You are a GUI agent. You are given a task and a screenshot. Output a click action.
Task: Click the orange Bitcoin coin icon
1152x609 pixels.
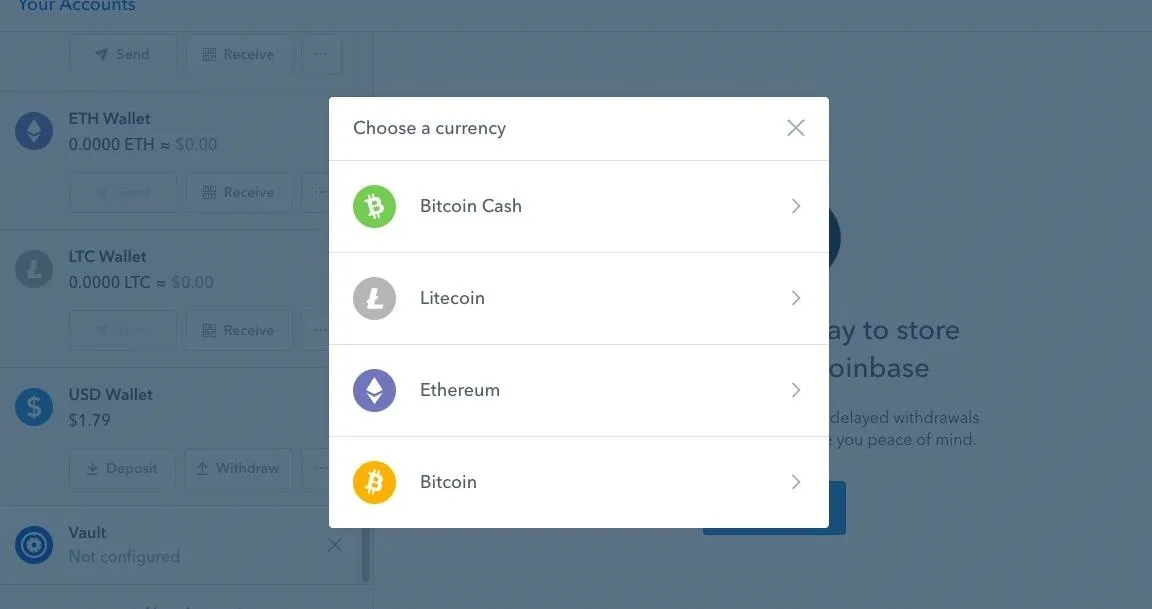374,482
